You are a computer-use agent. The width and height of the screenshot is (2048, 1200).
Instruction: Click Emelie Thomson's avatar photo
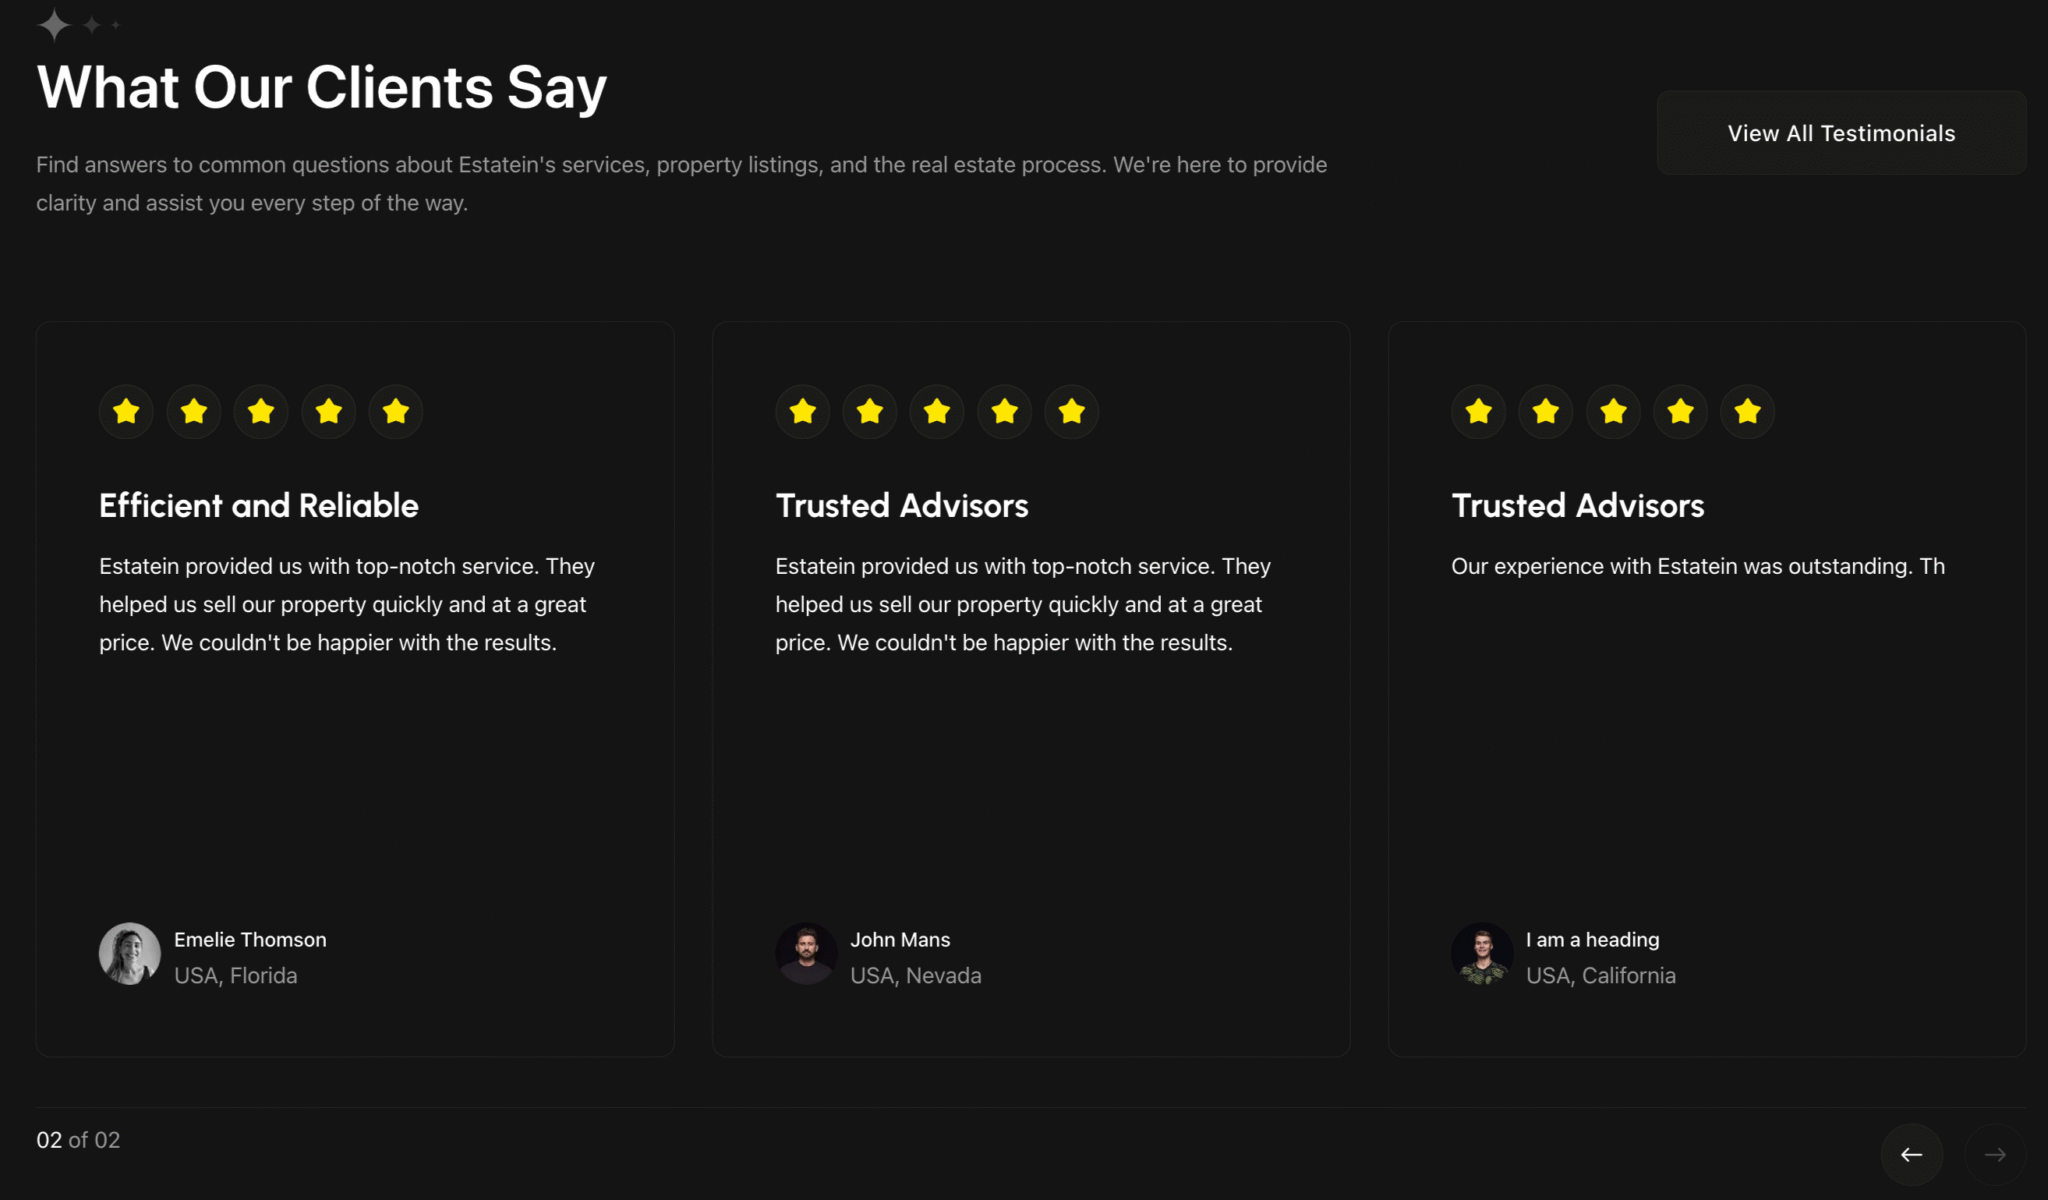click(129, 954)
